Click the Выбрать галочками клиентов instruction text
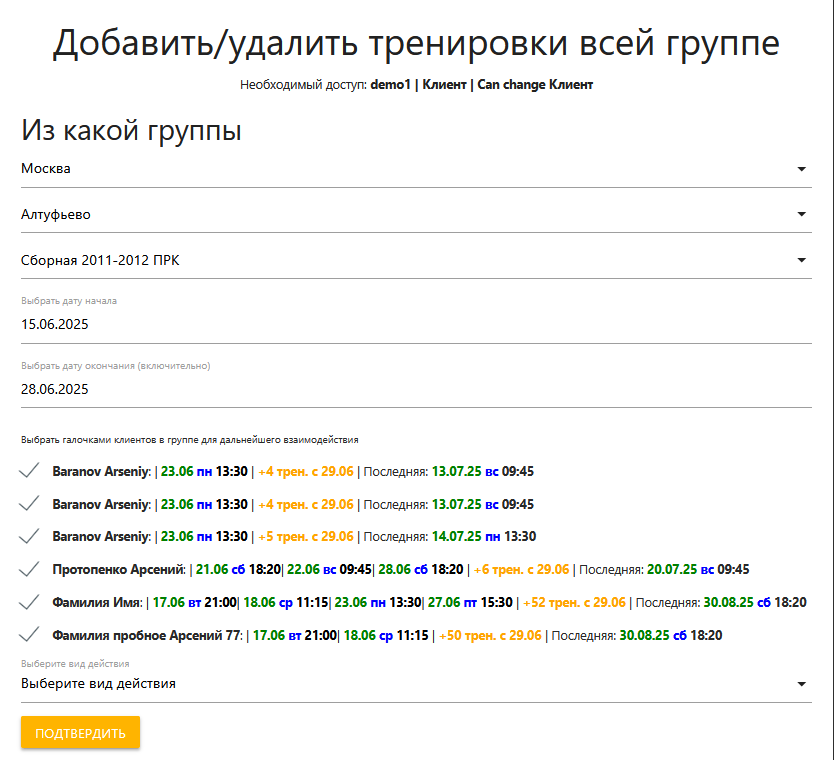 [x=190, y=440]
